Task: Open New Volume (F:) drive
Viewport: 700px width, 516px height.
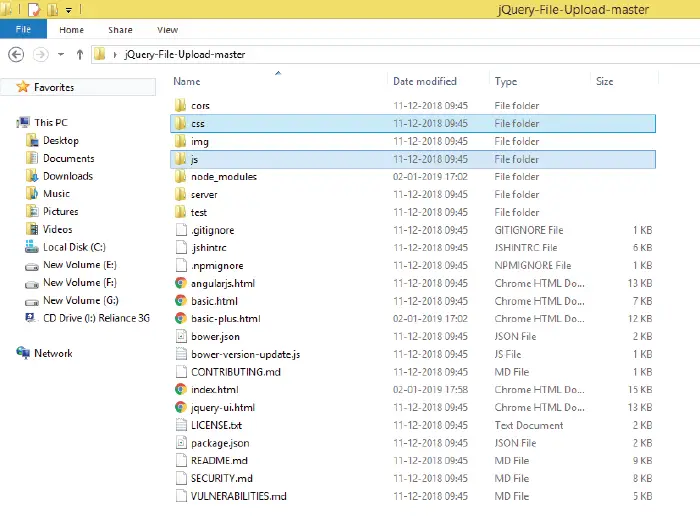Action: coord(80,283)
